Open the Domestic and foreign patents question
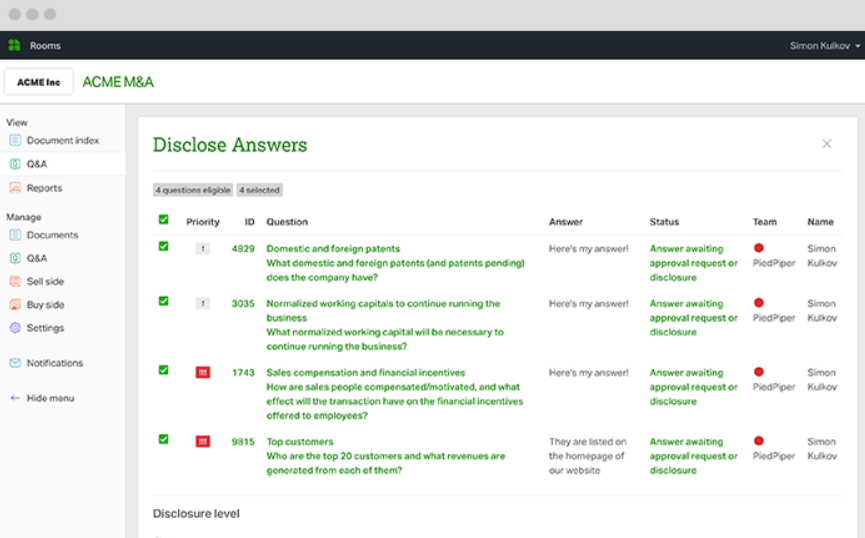Screen dimensions: 865x538 pos(333,249)
